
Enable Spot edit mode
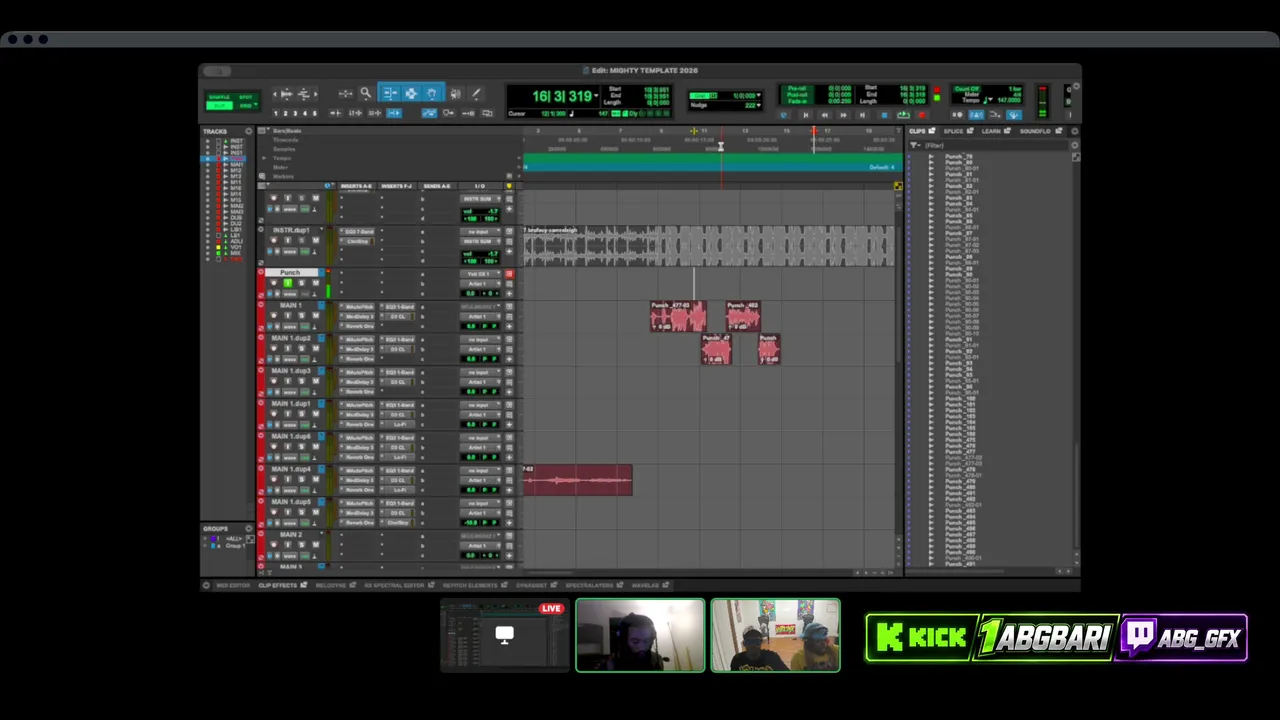point(246,97)
